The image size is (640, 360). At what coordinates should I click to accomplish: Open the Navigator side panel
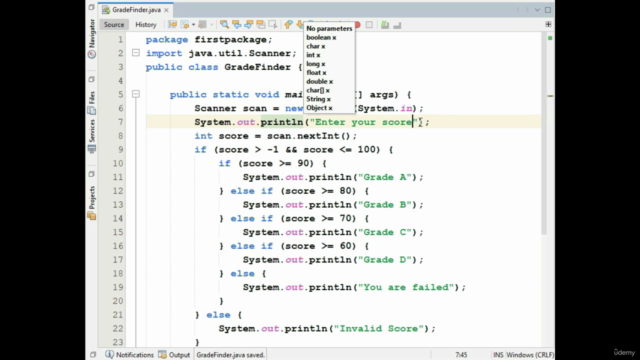click(92, 39)
